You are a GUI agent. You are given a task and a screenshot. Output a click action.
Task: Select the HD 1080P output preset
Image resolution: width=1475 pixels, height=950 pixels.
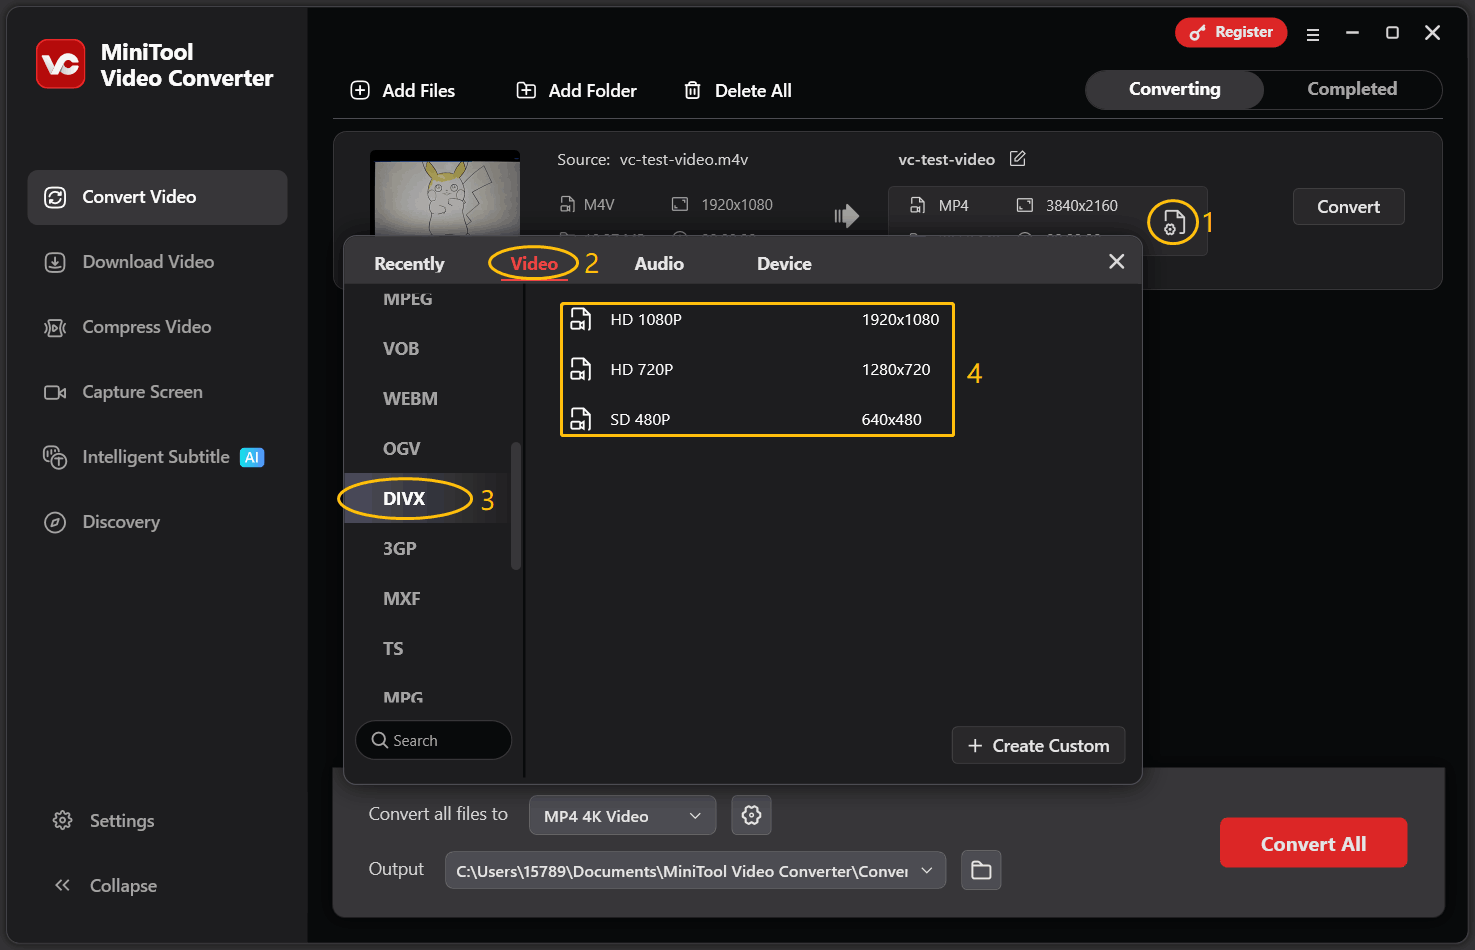pyautogui.click(x=757, y=319)
